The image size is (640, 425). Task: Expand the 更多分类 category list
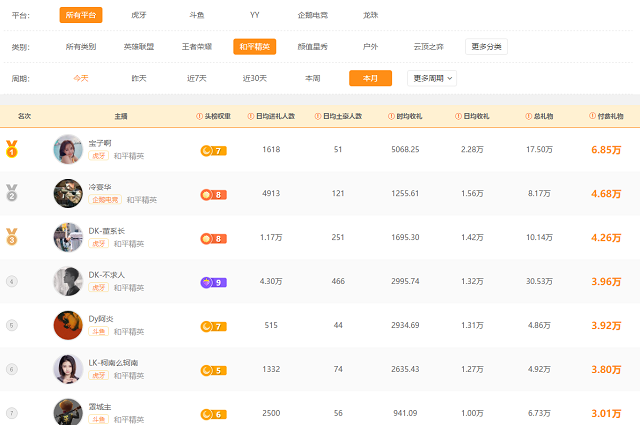[x=487, y=47]
